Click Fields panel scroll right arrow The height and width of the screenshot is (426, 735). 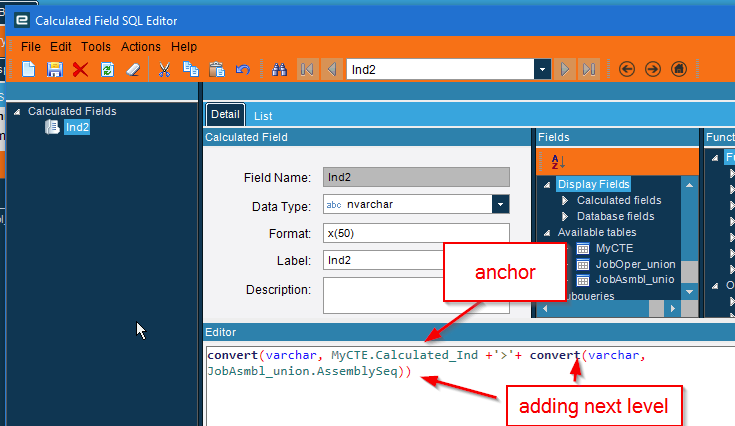[x=673, y=308]
